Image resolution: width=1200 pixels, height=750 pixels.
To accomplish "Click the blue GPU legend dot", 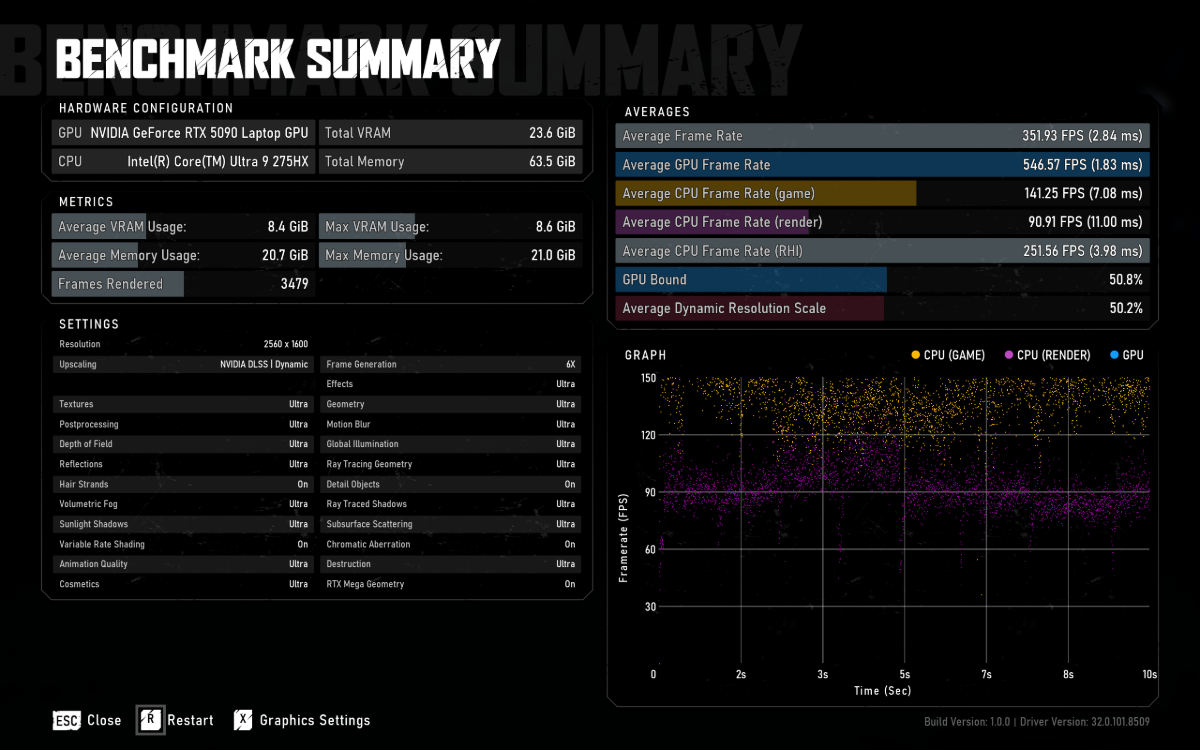I will 1114,355.
